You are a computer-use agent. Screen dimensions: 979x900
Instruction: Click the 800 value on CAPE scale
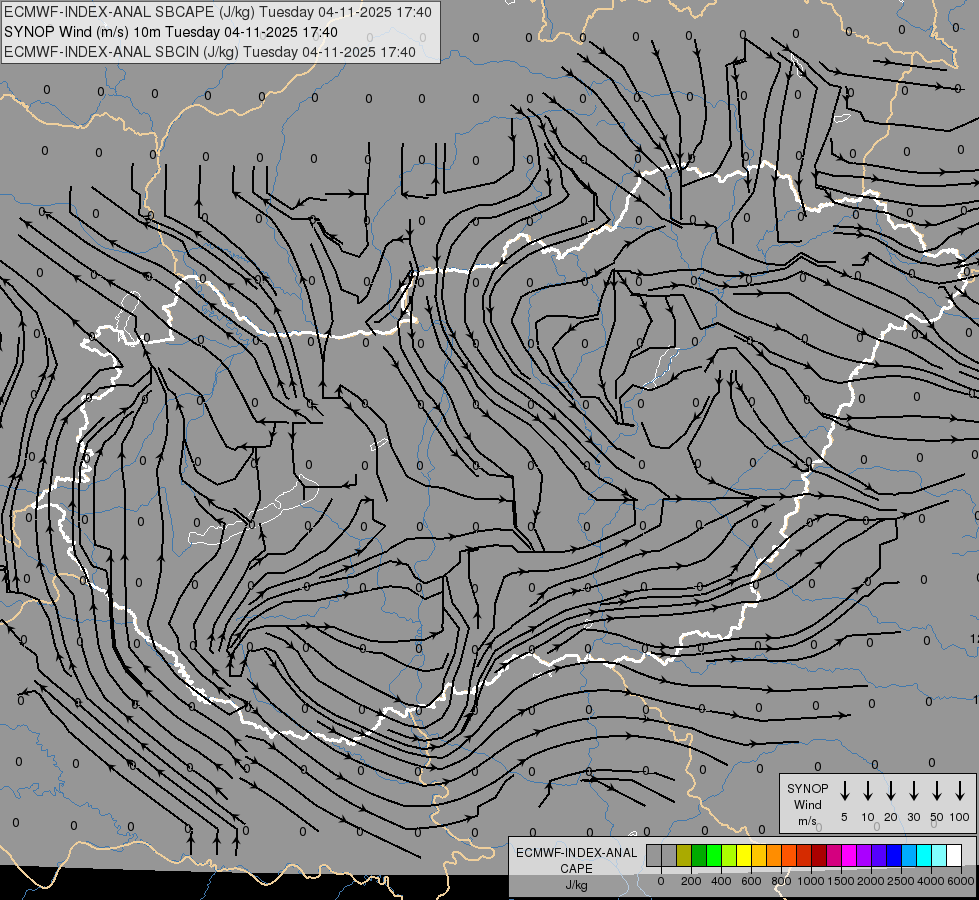click(781, 881)
